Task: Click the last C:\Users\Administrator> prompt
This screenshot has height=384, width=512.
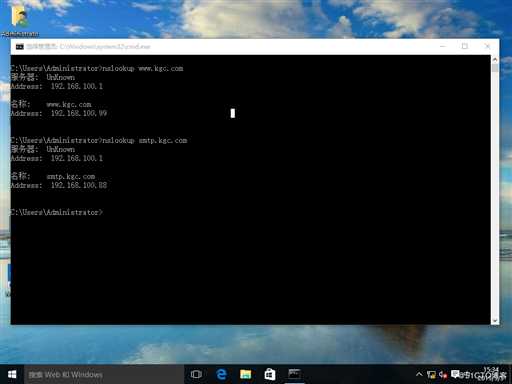Action: point(57,212)
